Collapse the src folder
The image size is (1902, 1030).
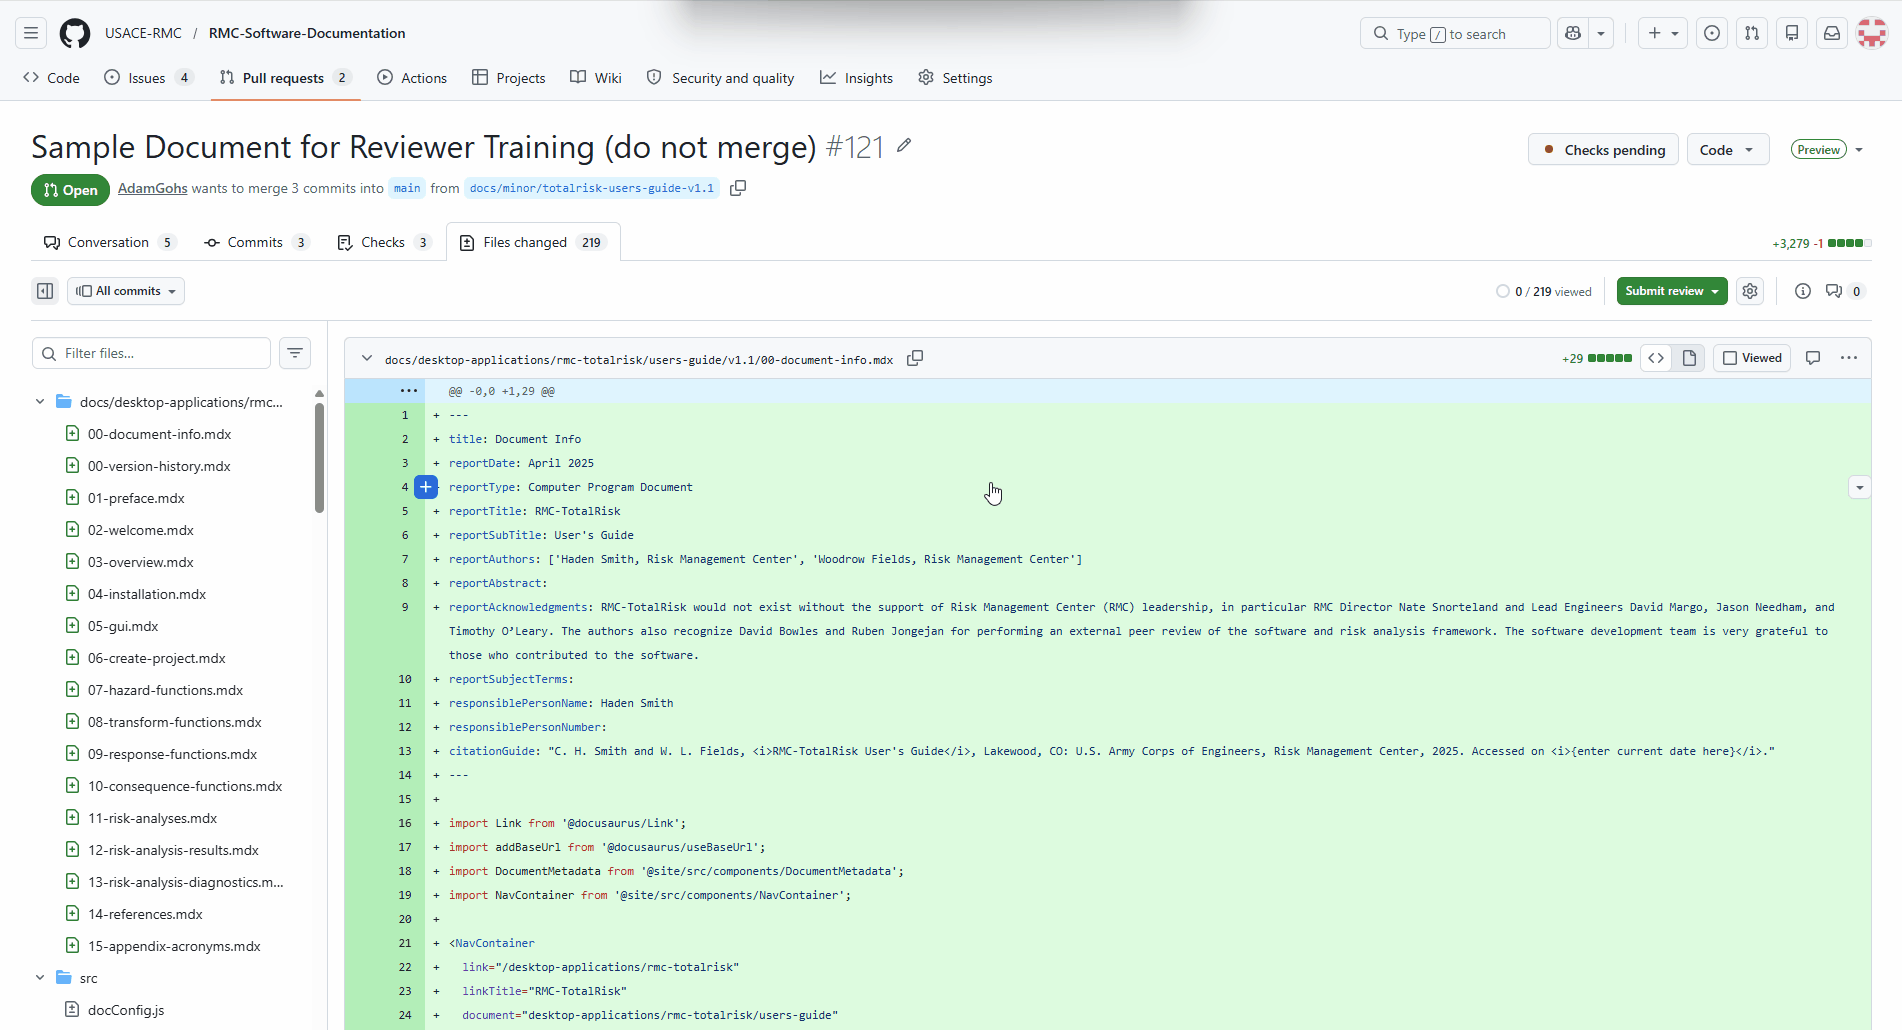(40, 978)
